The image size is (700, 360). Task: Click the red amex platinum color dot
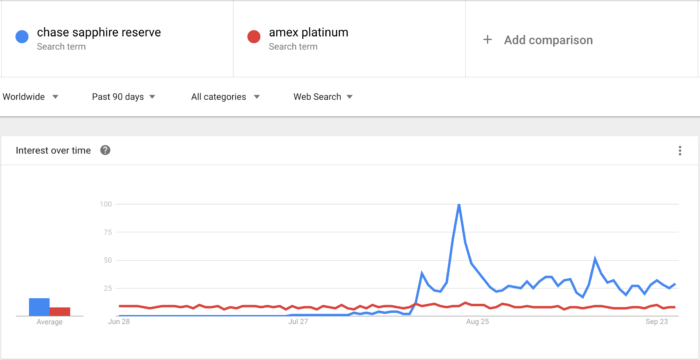(254, 37)
